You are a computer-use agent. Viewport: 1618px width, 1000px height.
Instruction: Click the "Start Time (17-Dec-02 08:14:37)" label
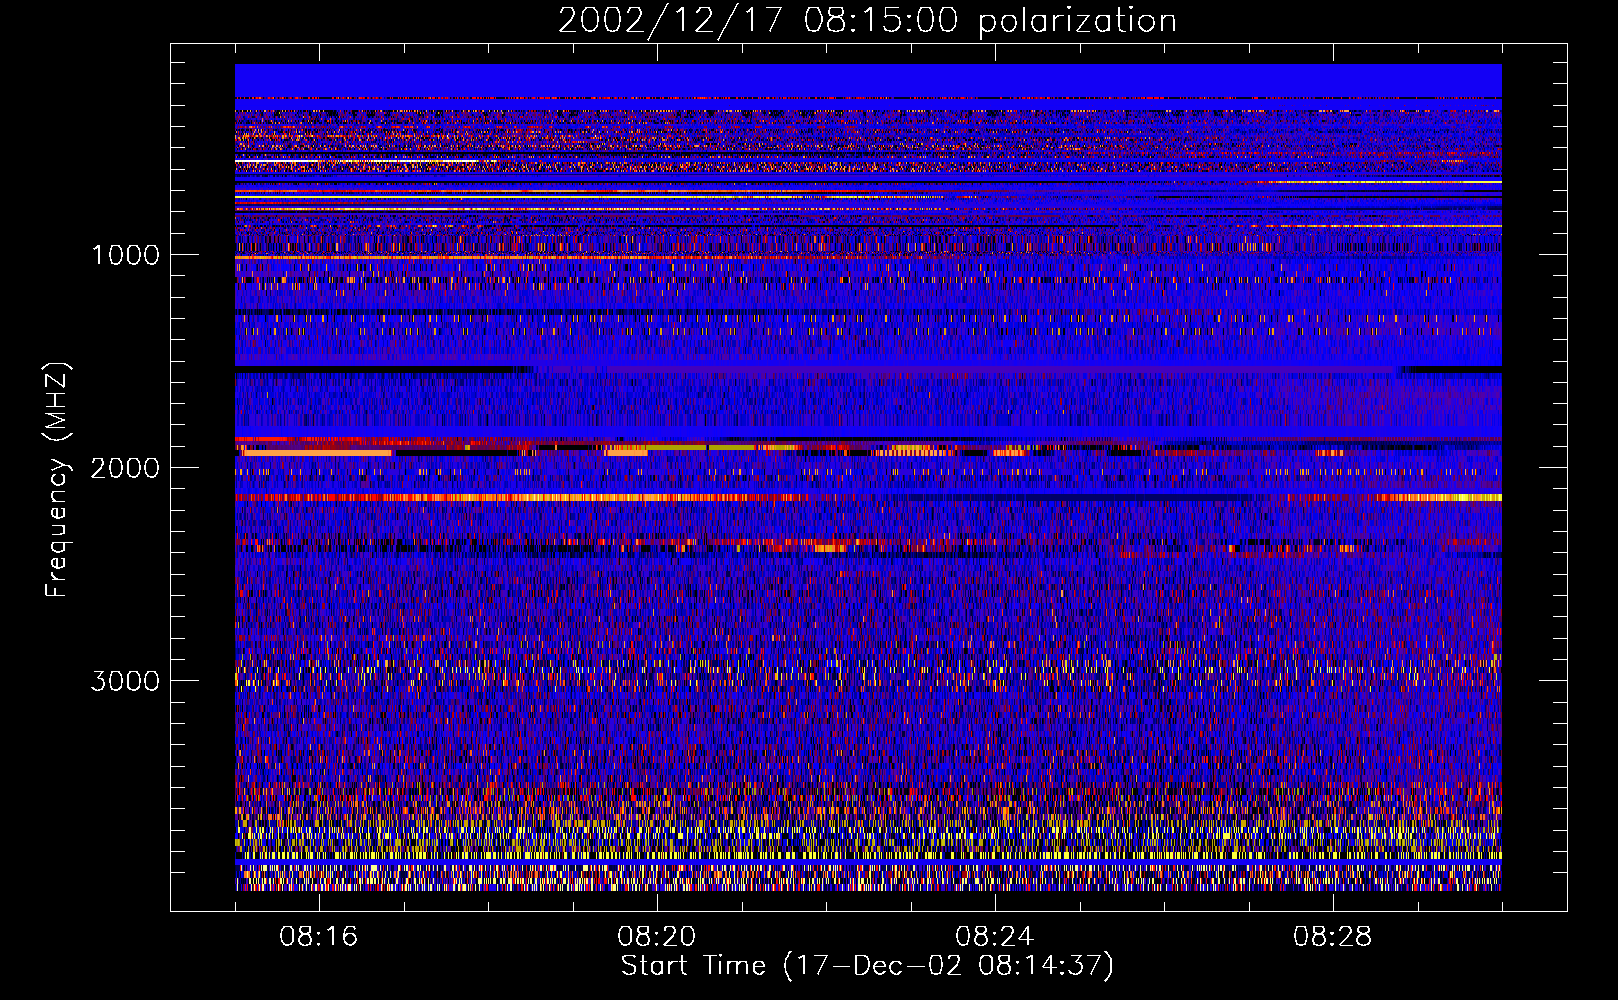pos(867,966)
